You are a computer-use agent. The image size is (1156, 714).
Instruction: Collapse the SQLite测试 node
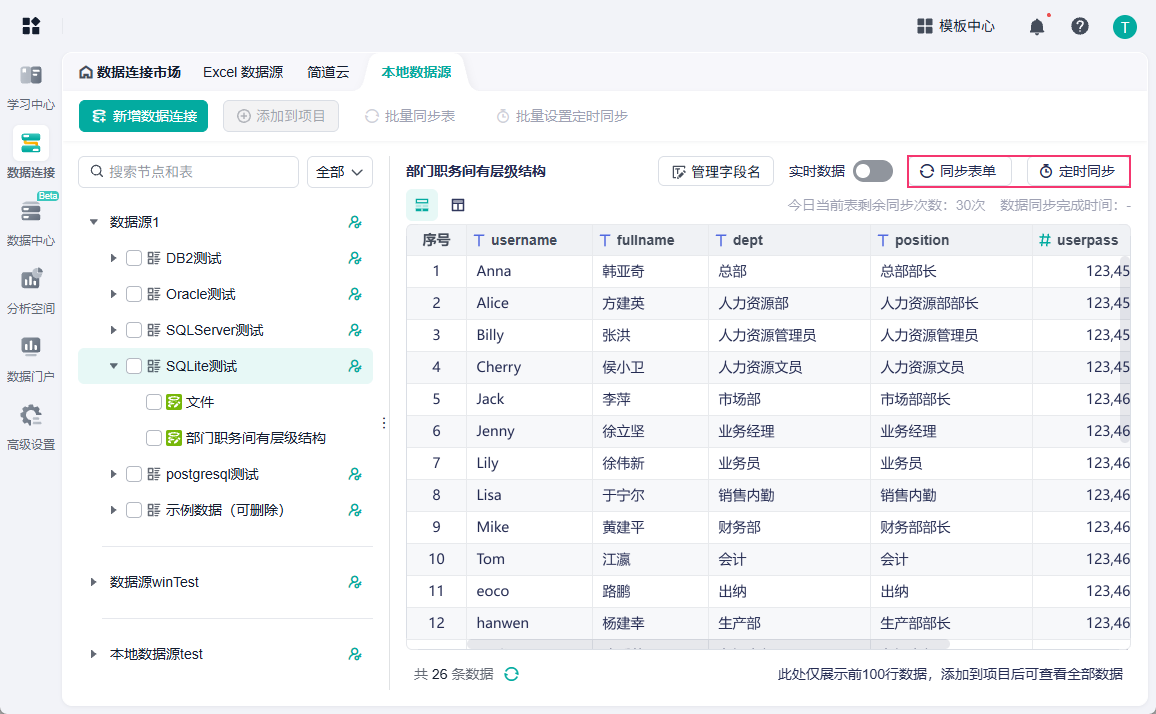point(114,366)
